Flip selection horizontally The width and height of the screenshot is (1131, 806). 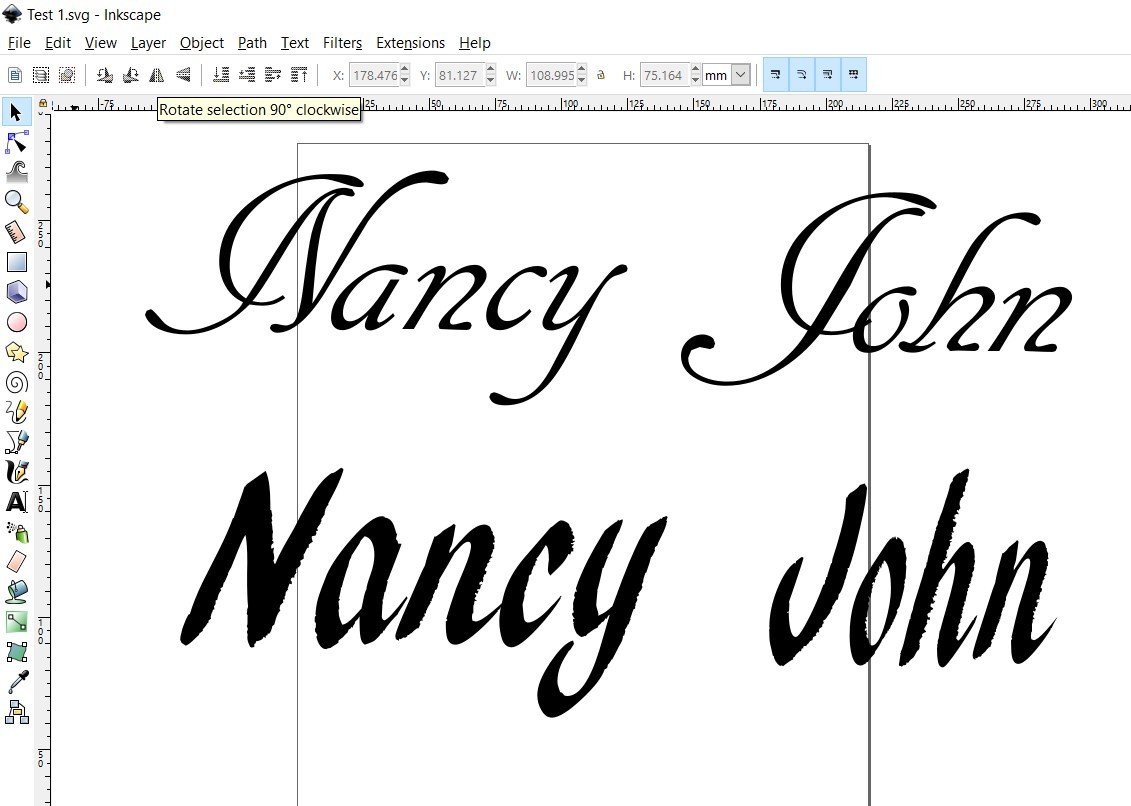point(157,74)
